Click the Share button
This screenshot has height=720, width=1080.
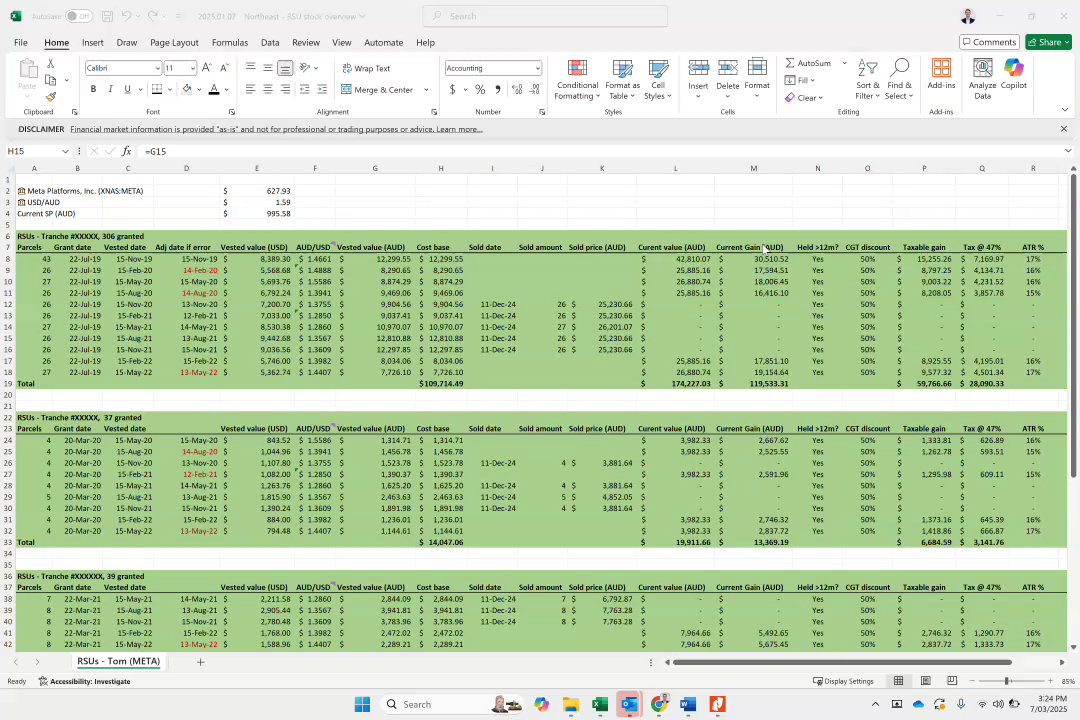tap(1048, 42)
